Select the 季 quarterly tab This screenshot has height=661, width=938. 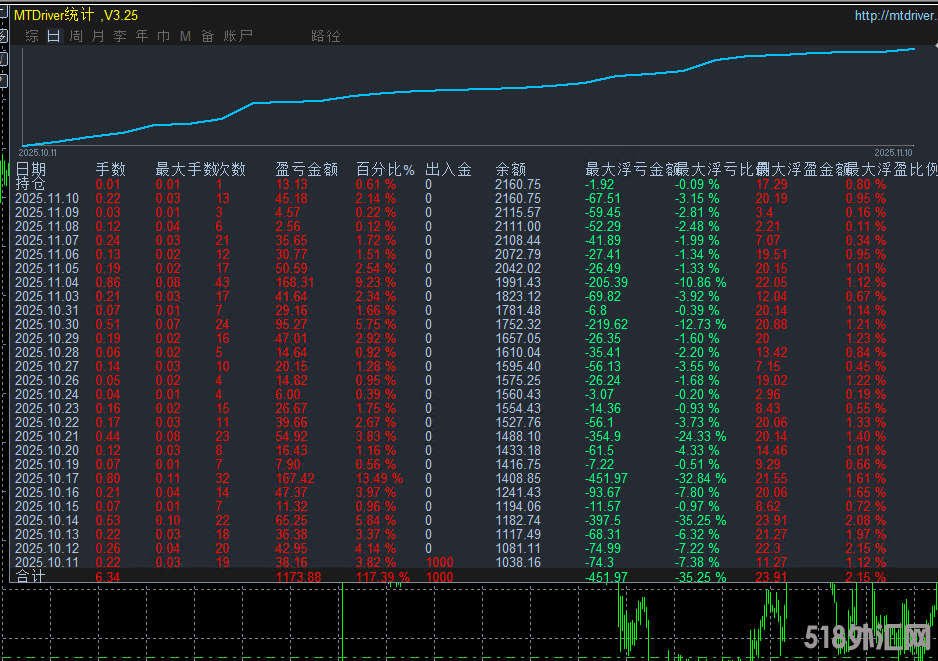point(120,36)
